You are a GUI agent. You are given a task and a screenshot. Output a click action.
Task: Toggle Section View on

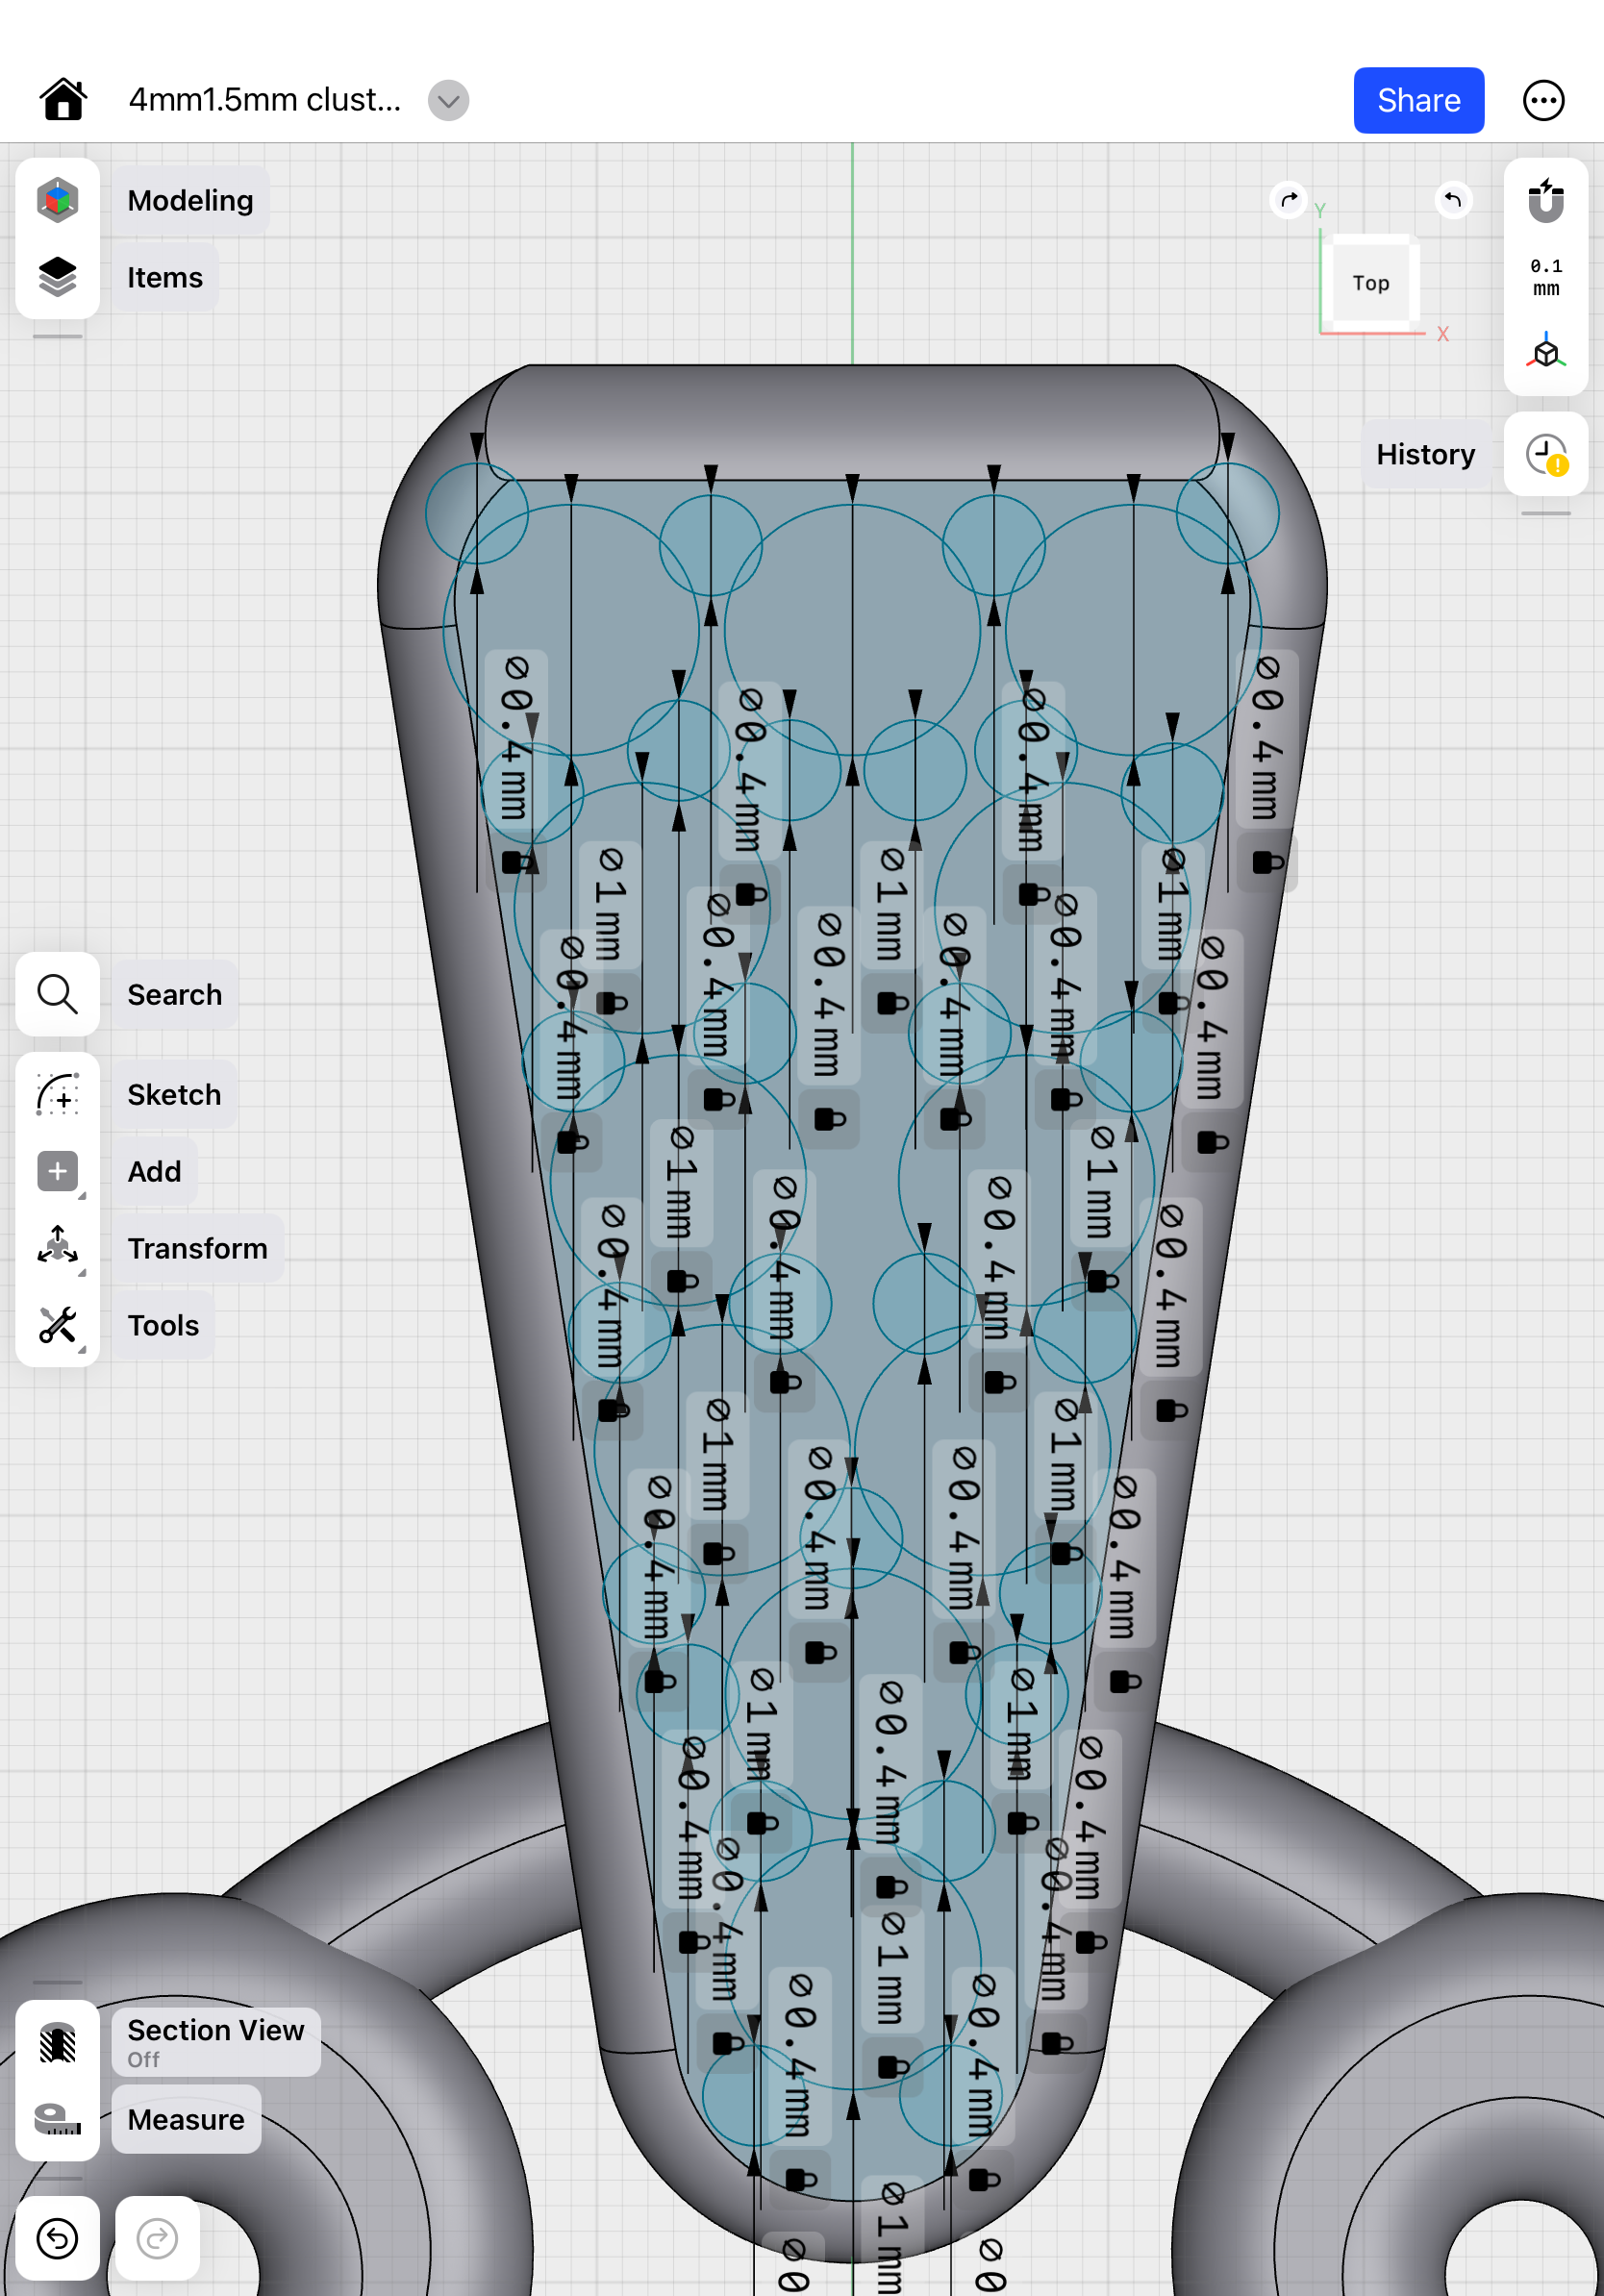(58, 2042)
